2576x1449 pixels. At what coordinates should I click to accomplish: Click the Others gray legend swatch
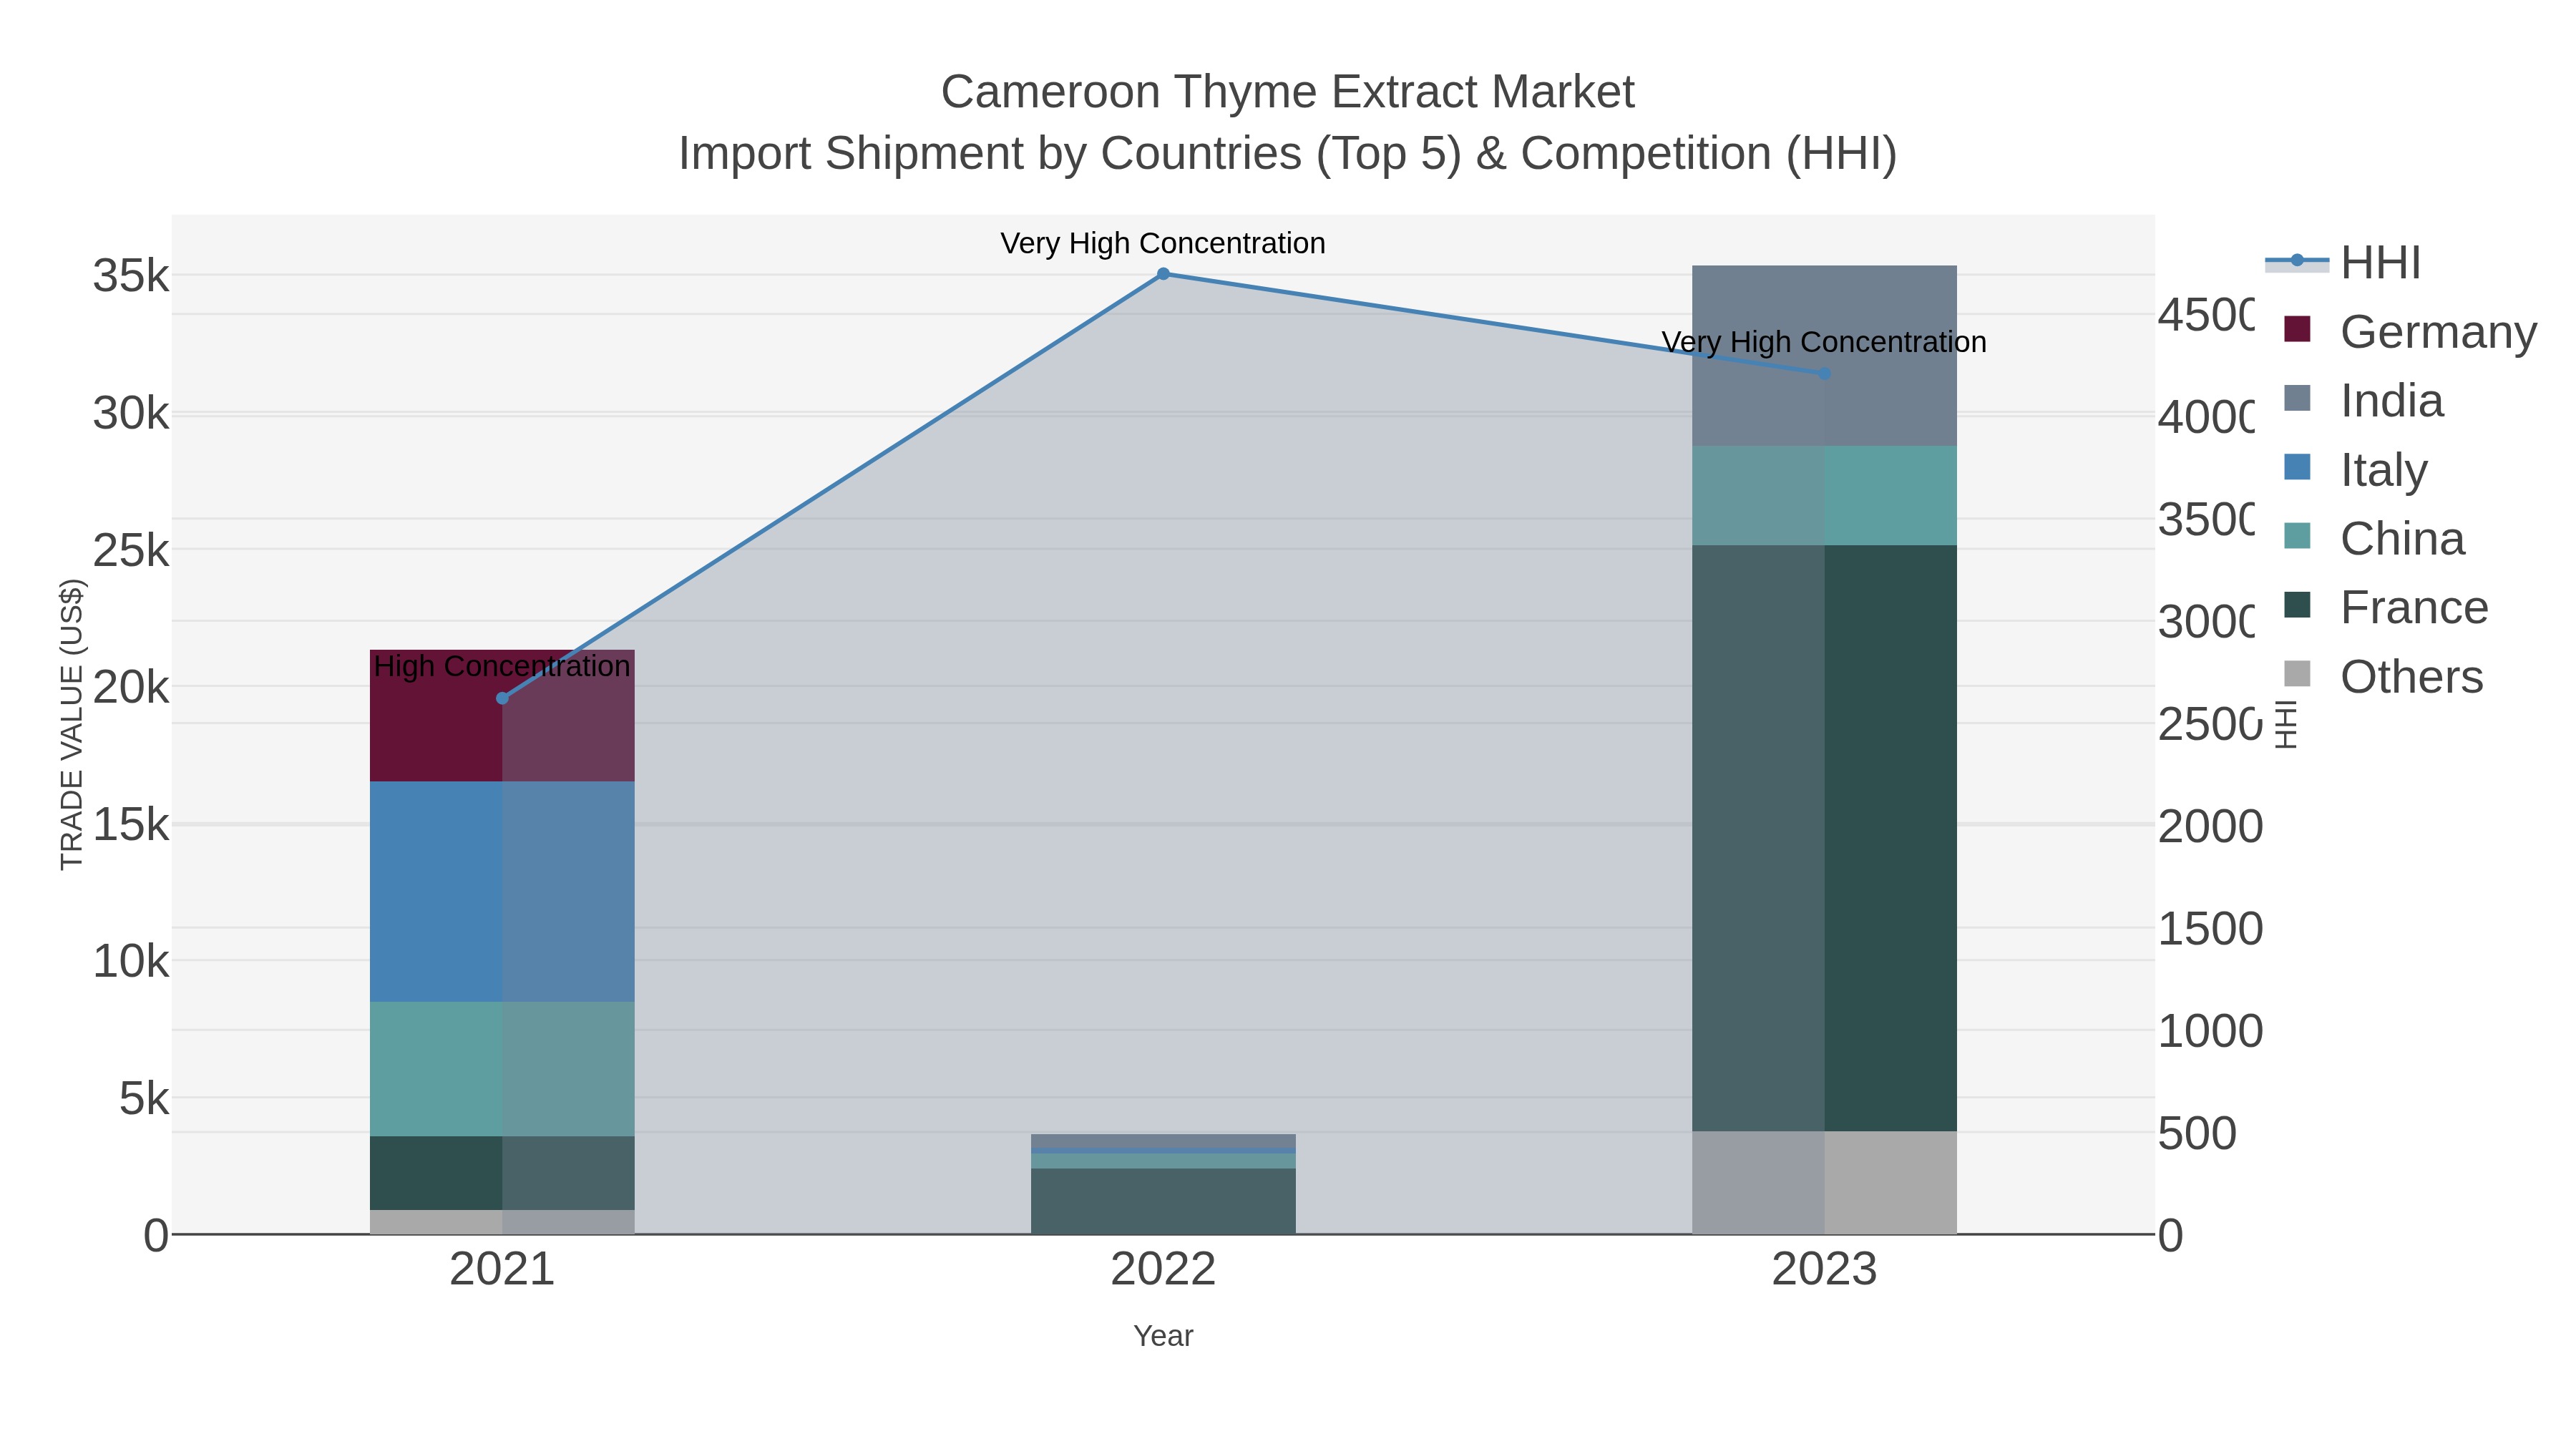(x=2298, y=674)
